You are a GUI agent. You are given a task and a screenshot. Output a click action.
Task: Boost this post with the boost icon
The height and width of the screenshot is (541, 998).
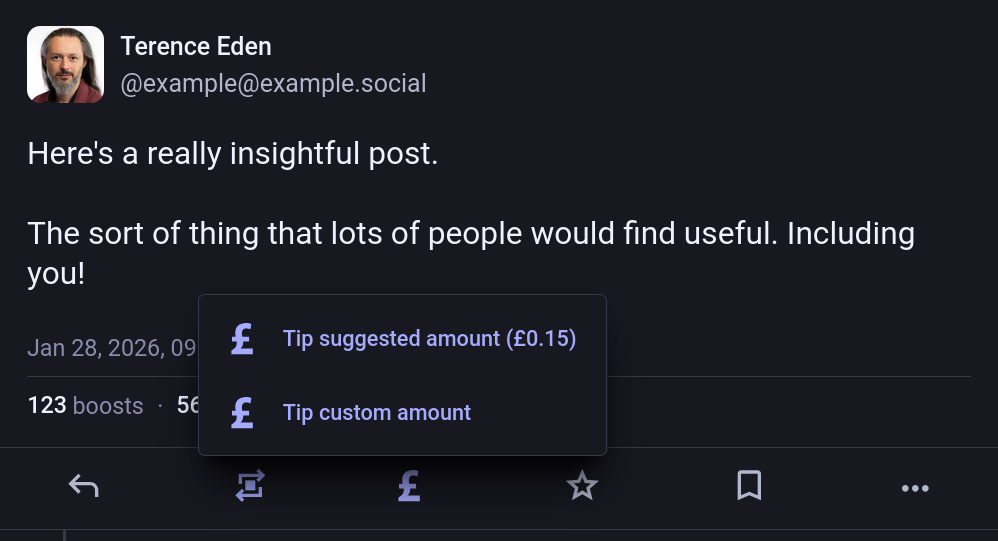[250, 487]
